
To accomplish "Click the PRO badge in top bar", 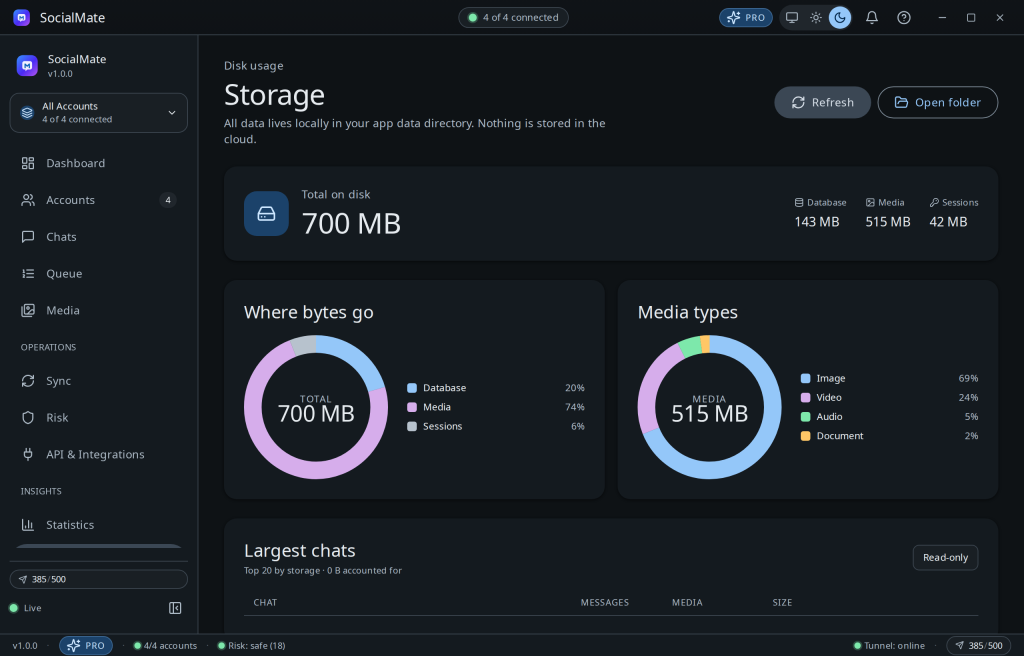I will click(746, 18).
